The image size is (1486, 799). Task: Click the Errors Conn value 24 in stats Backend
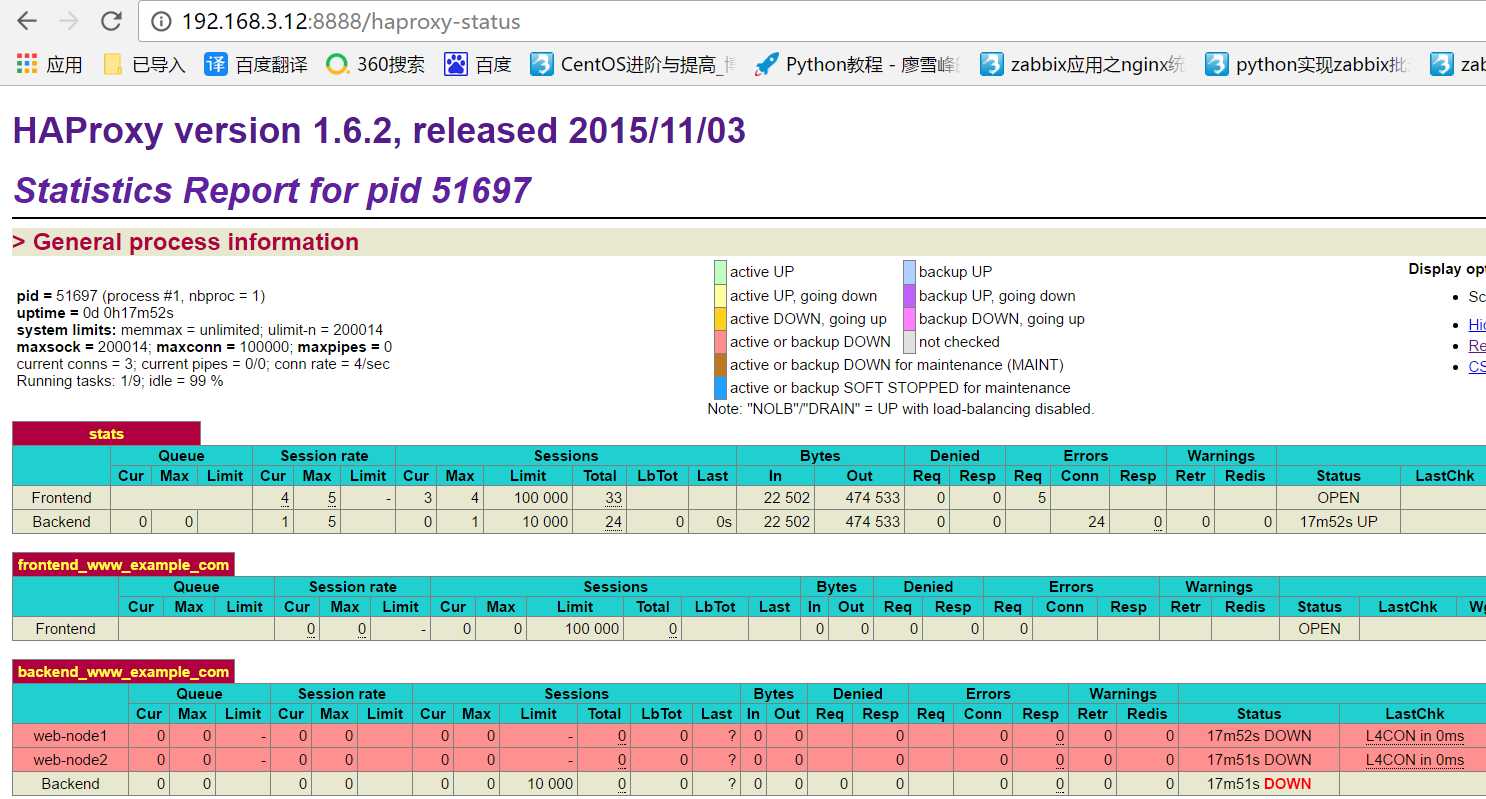1096,522
